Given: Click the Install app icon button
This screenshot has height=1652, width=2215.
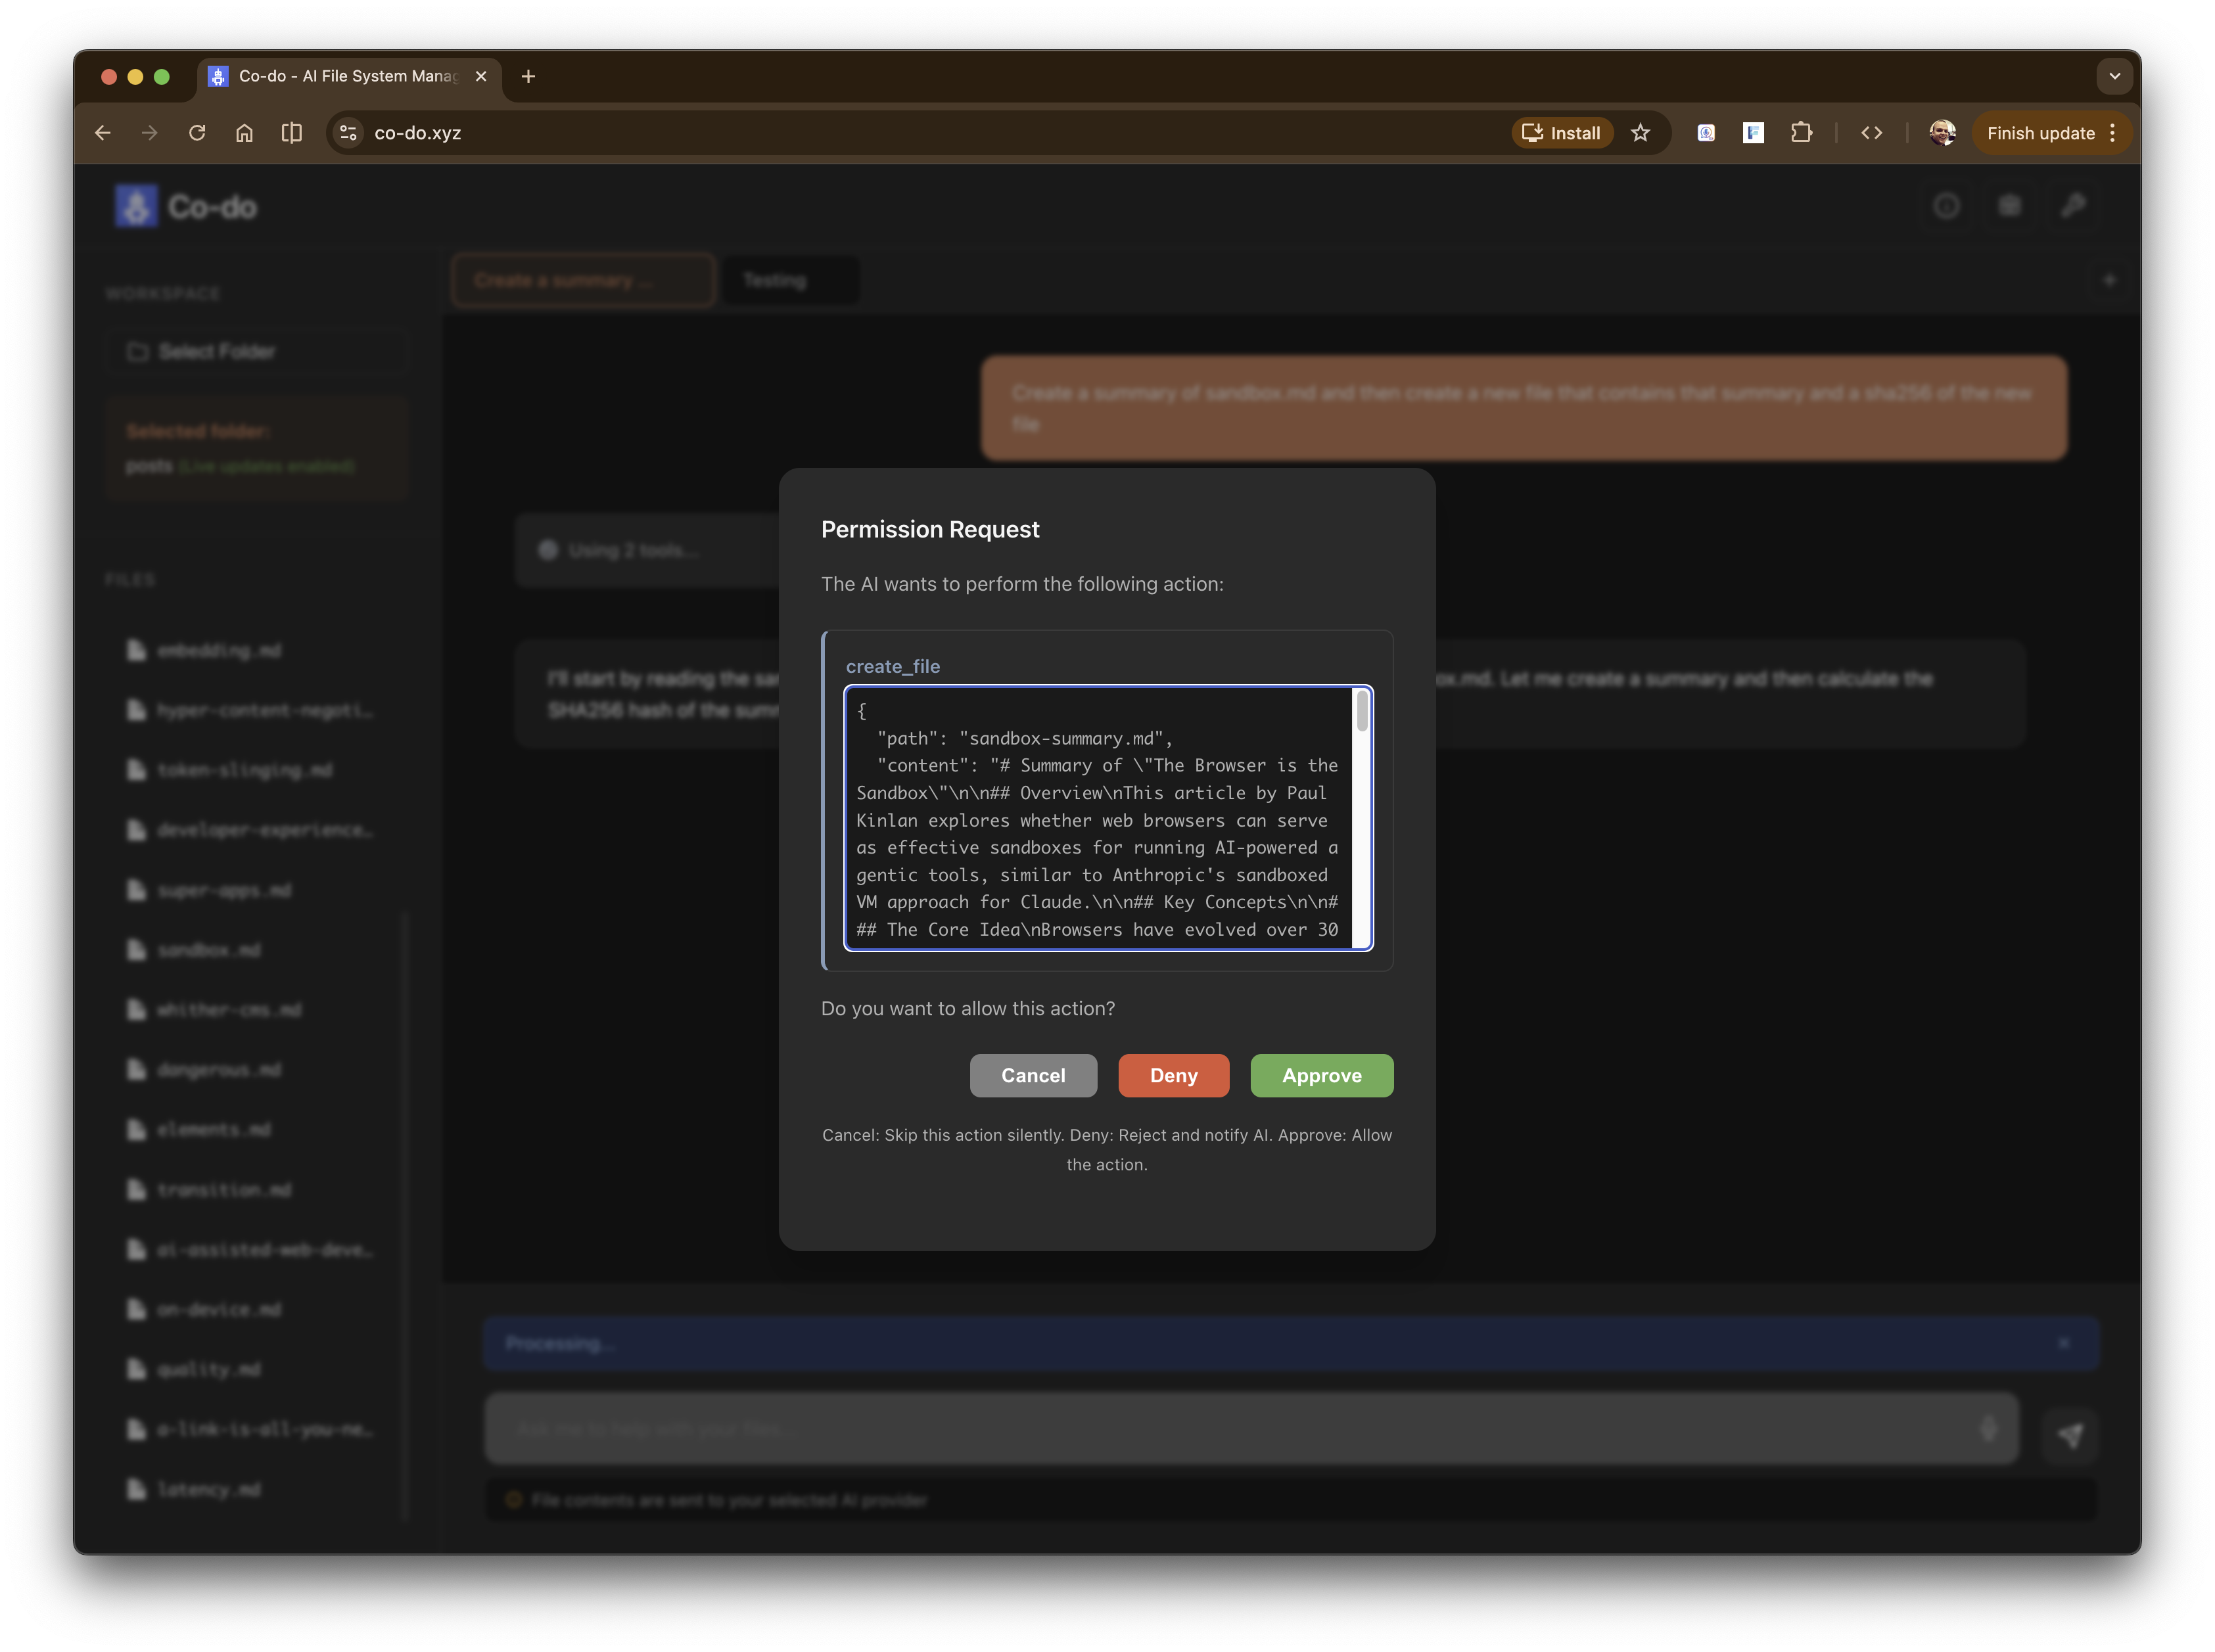Looking at the screenshot, I should click(1562, 133).
